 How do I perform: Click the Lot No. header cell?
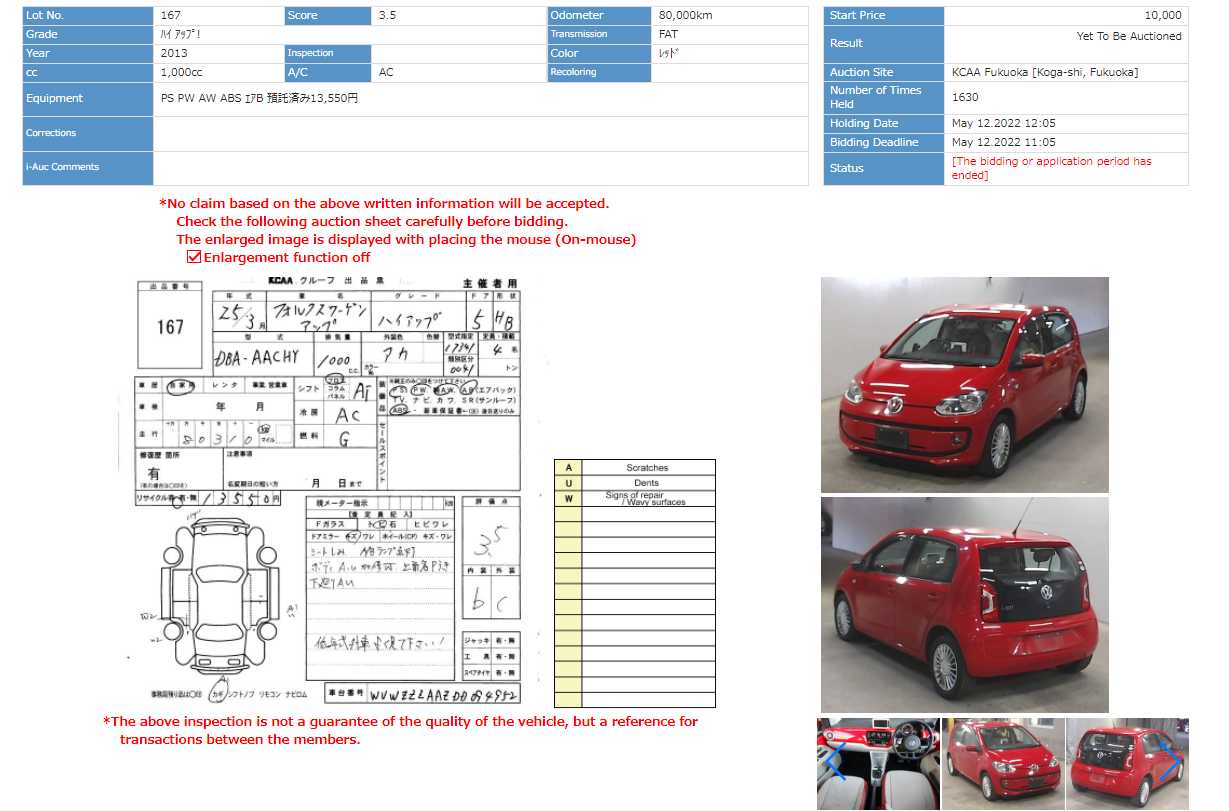(88, 16)
